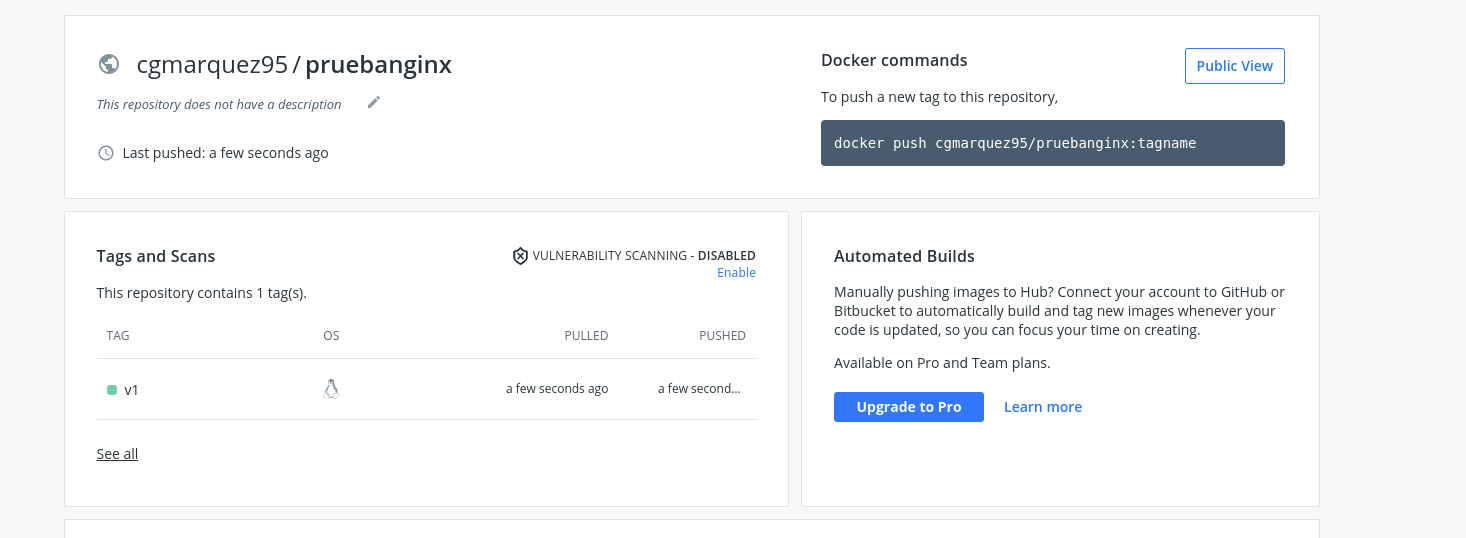Screen dimensions: 1466x538
Task: Open the Learn more link
Action: 1042,407
